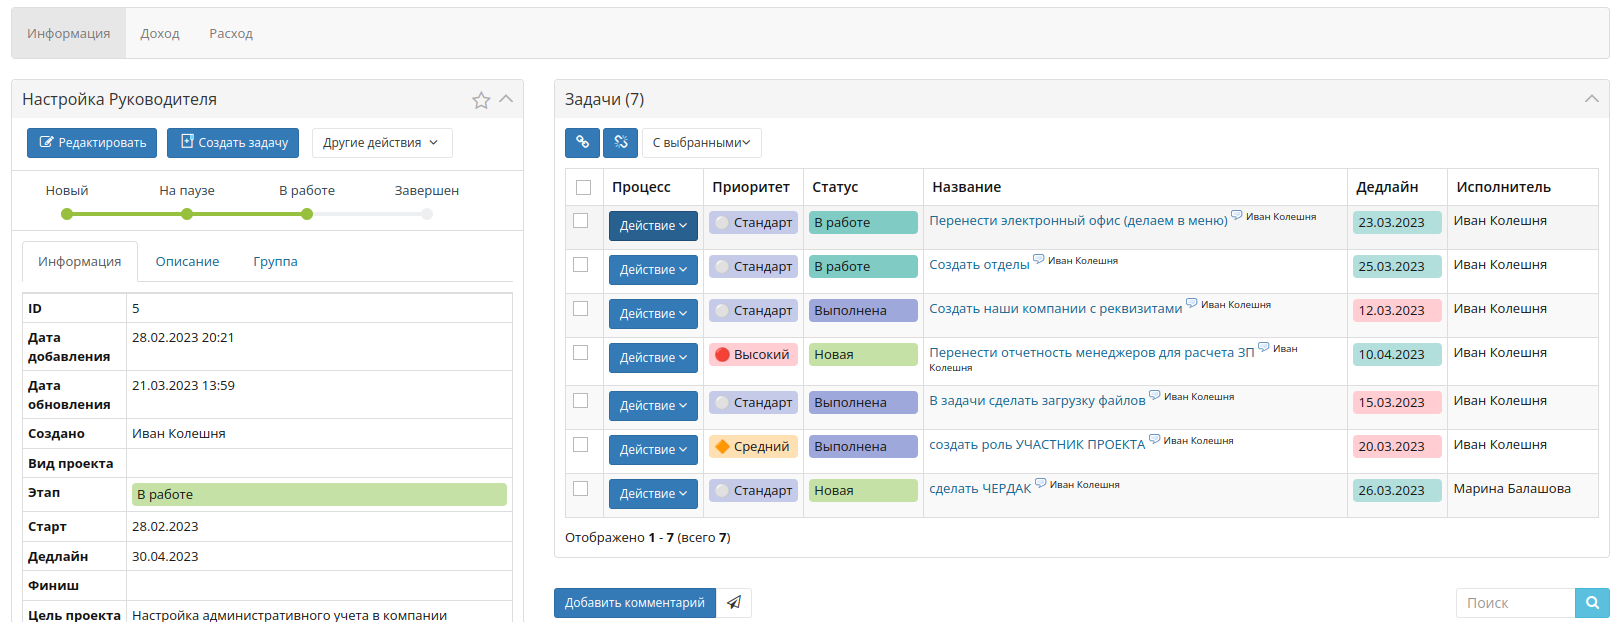1621x622 pixels.
Task: Check the box for 'Перенести электронный офис' task
Action: click(580, 220)
